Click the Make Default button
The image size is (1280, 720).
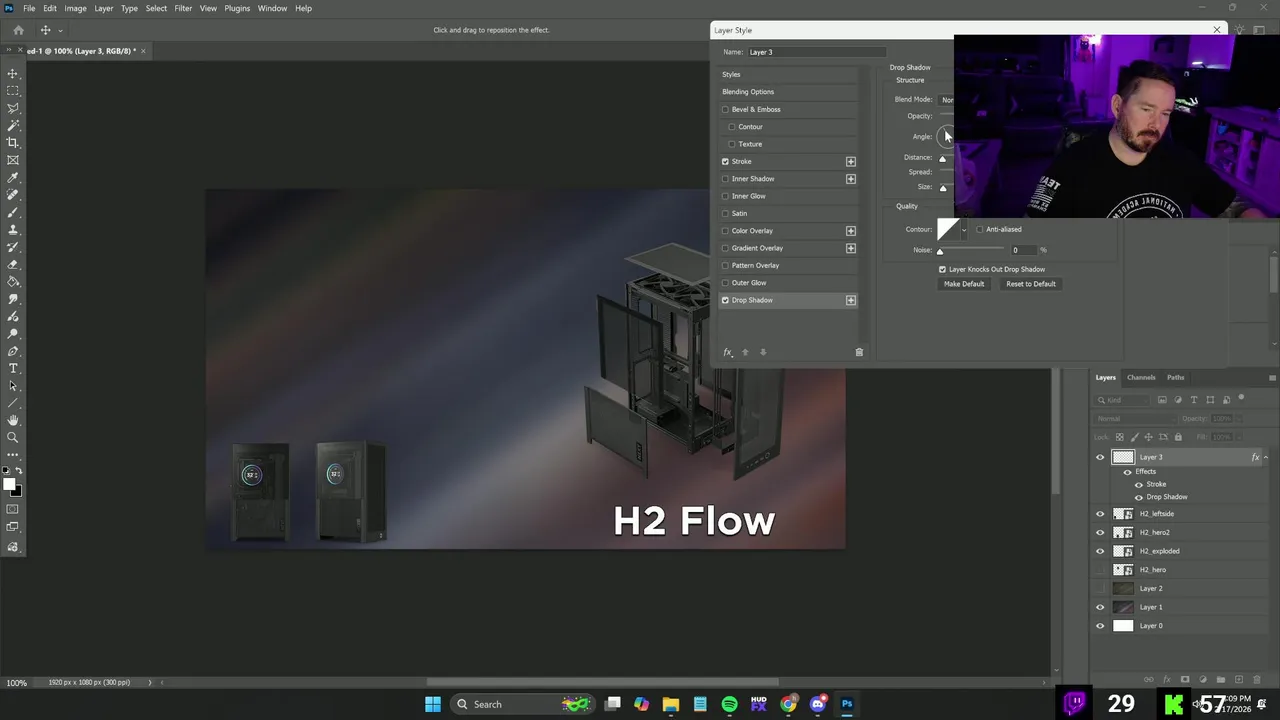pos(964,284)
